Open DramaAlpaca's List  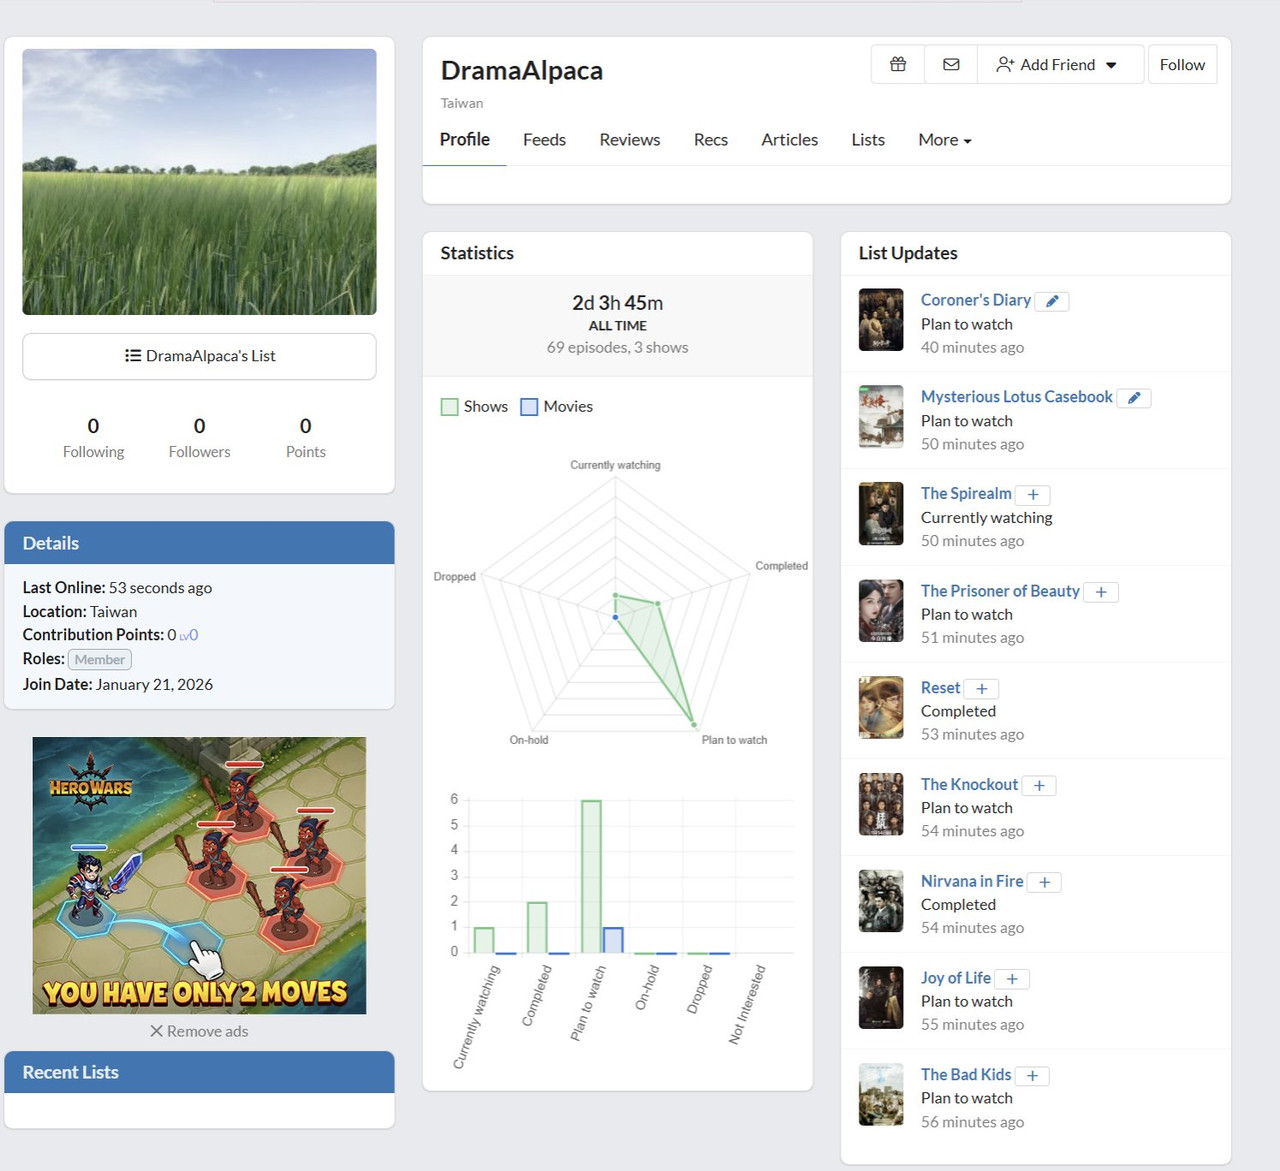(200, 356)
